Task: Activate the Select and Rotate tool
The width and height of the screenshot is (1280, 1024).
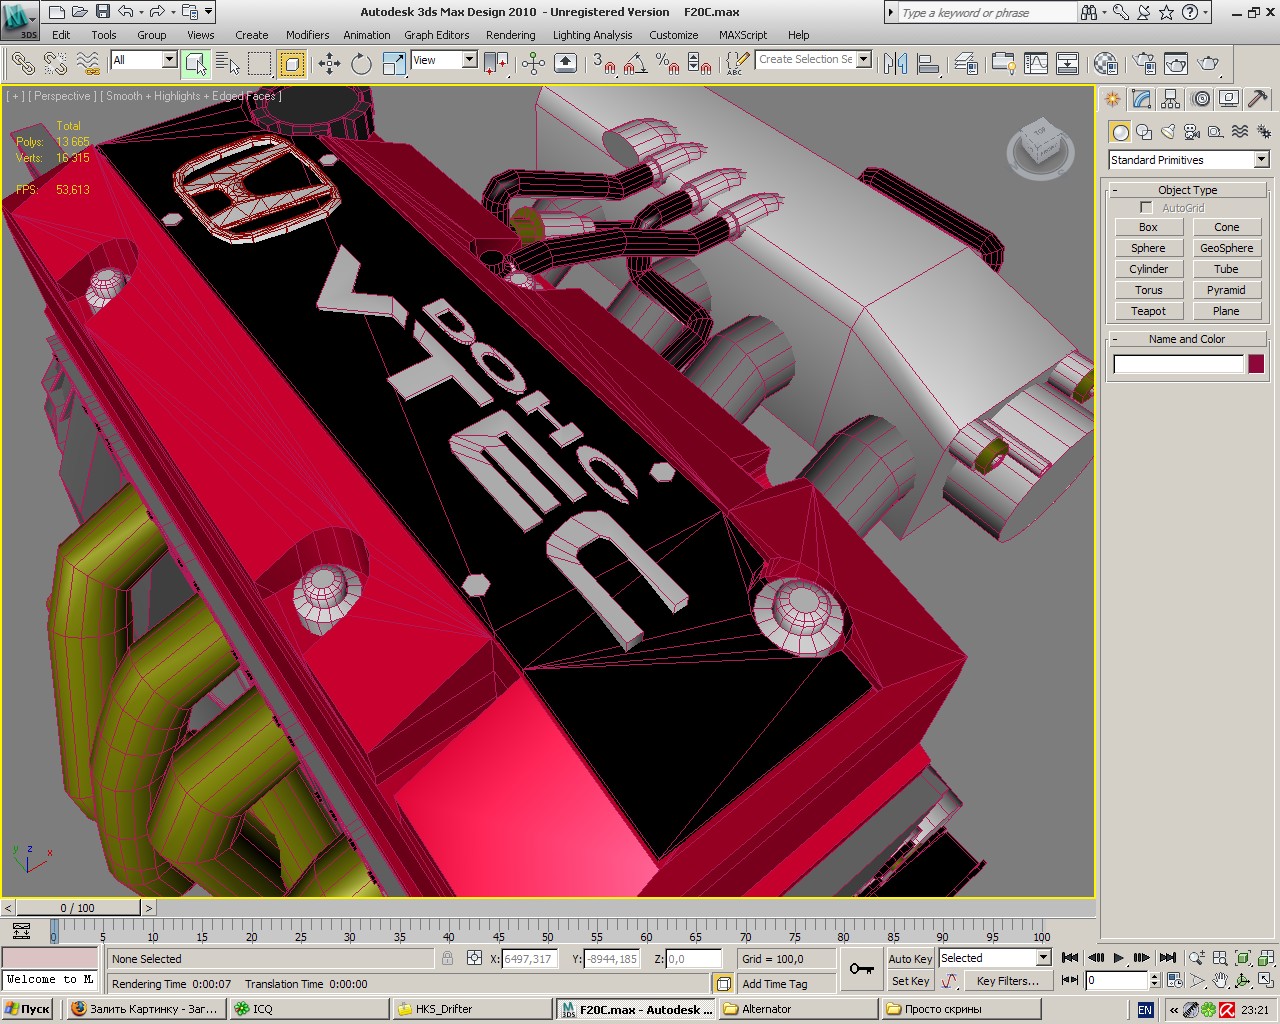Action: tap(361, 64)
